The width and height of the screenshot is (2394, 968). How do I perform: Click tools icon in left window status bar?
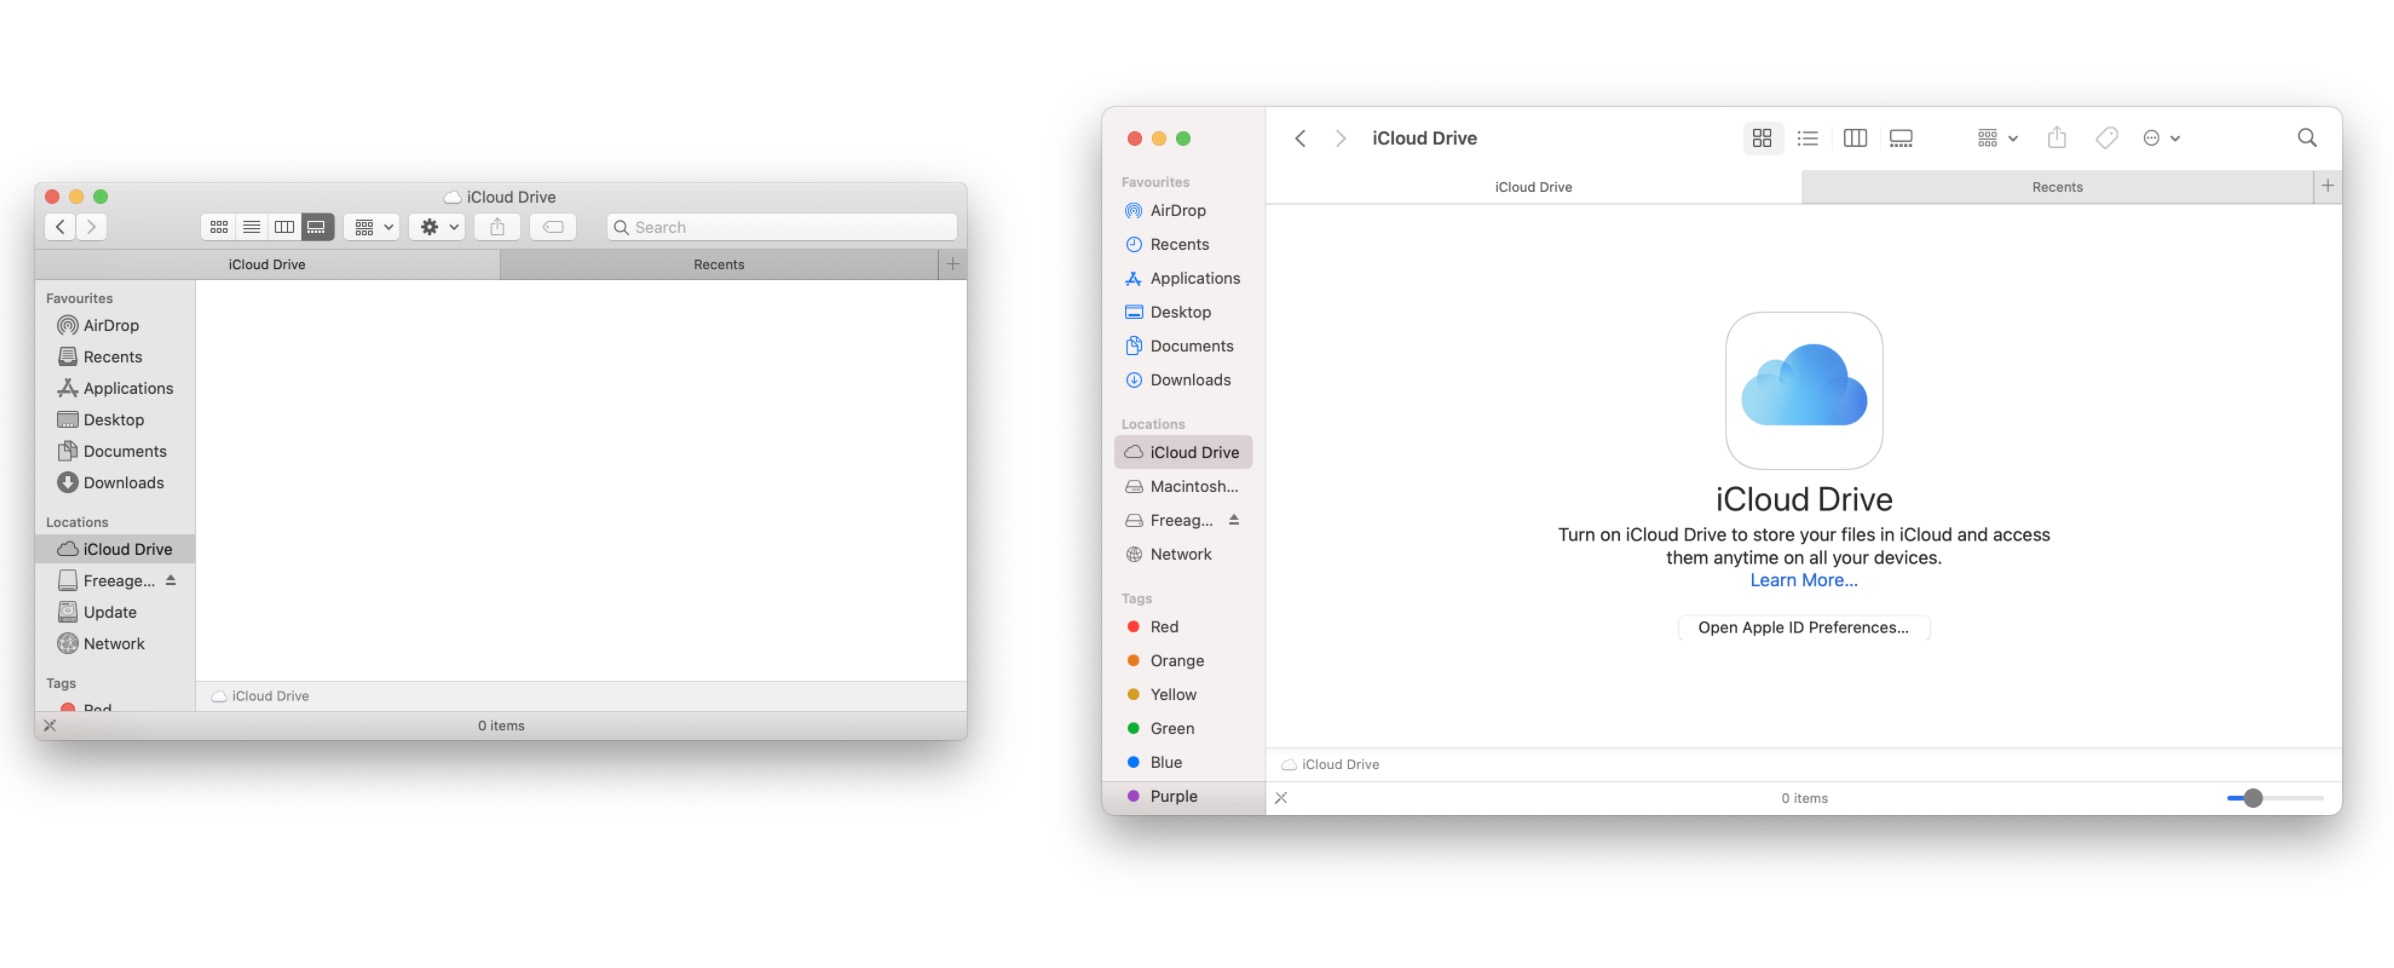[x=50, y=726]
